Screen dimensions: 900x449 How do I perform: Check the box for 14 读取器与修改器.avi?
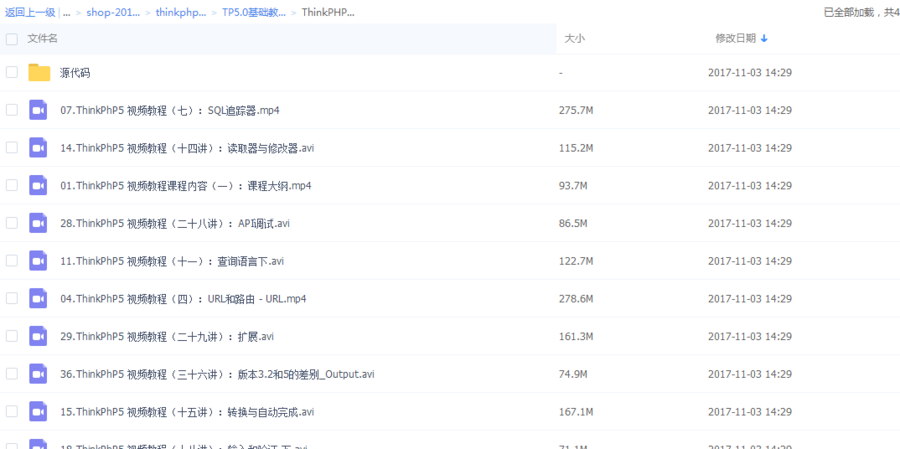(x=11, y=148)
